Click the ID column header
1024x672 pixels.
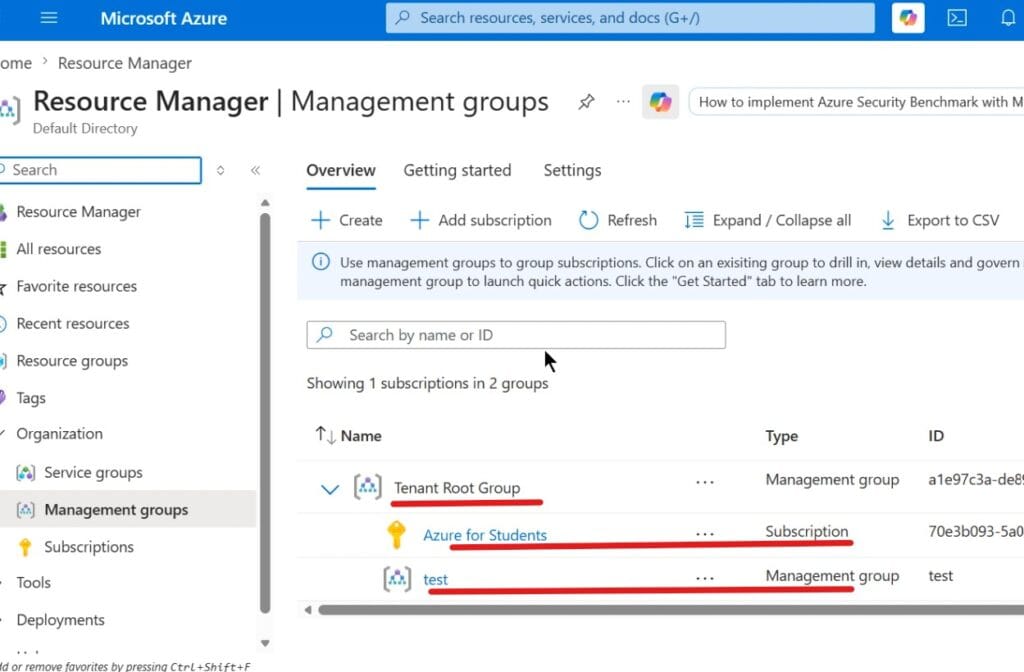pos(936,436)
